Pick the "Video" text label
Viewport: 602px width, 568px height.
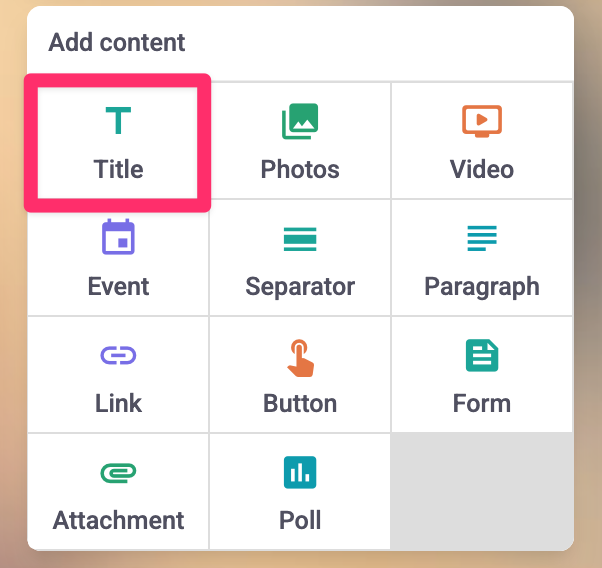pos(482,169)
